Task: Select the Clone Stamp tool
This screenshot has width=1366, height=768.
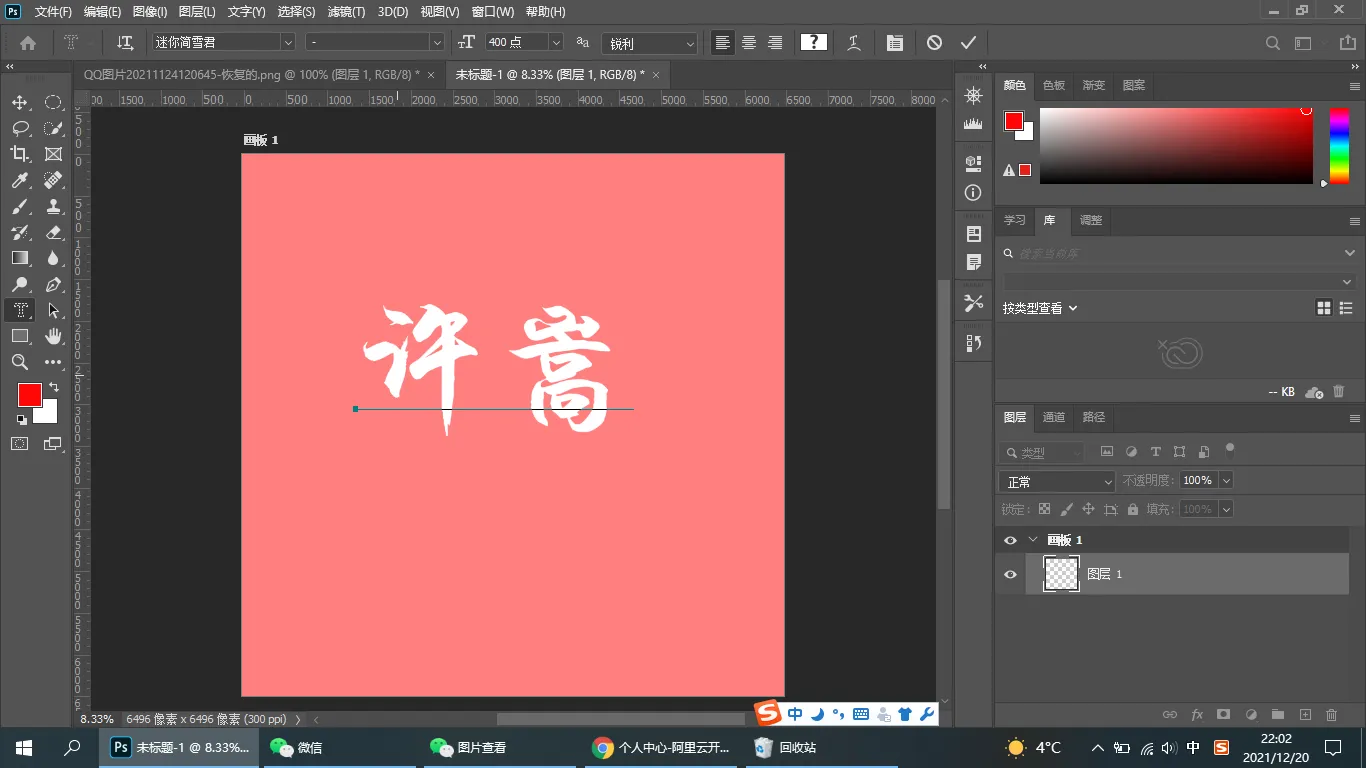Action: [53, 206]
